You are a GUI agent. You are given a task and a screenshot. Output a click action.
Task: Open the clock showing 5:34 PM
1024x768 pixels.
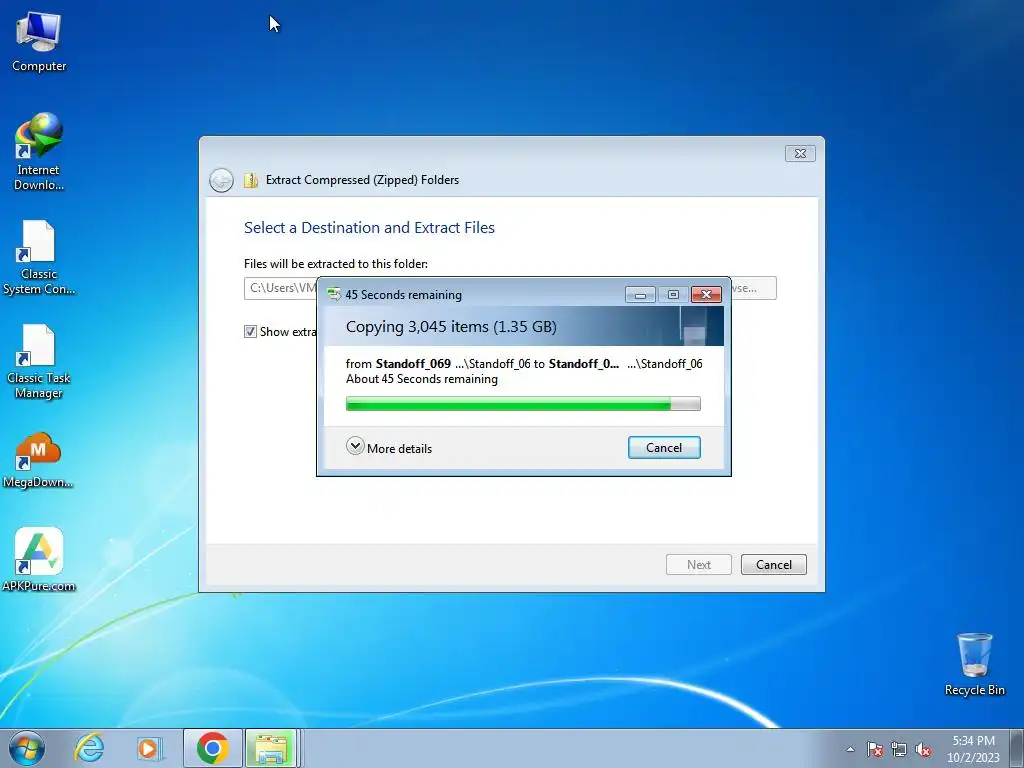tap(973, 749)
